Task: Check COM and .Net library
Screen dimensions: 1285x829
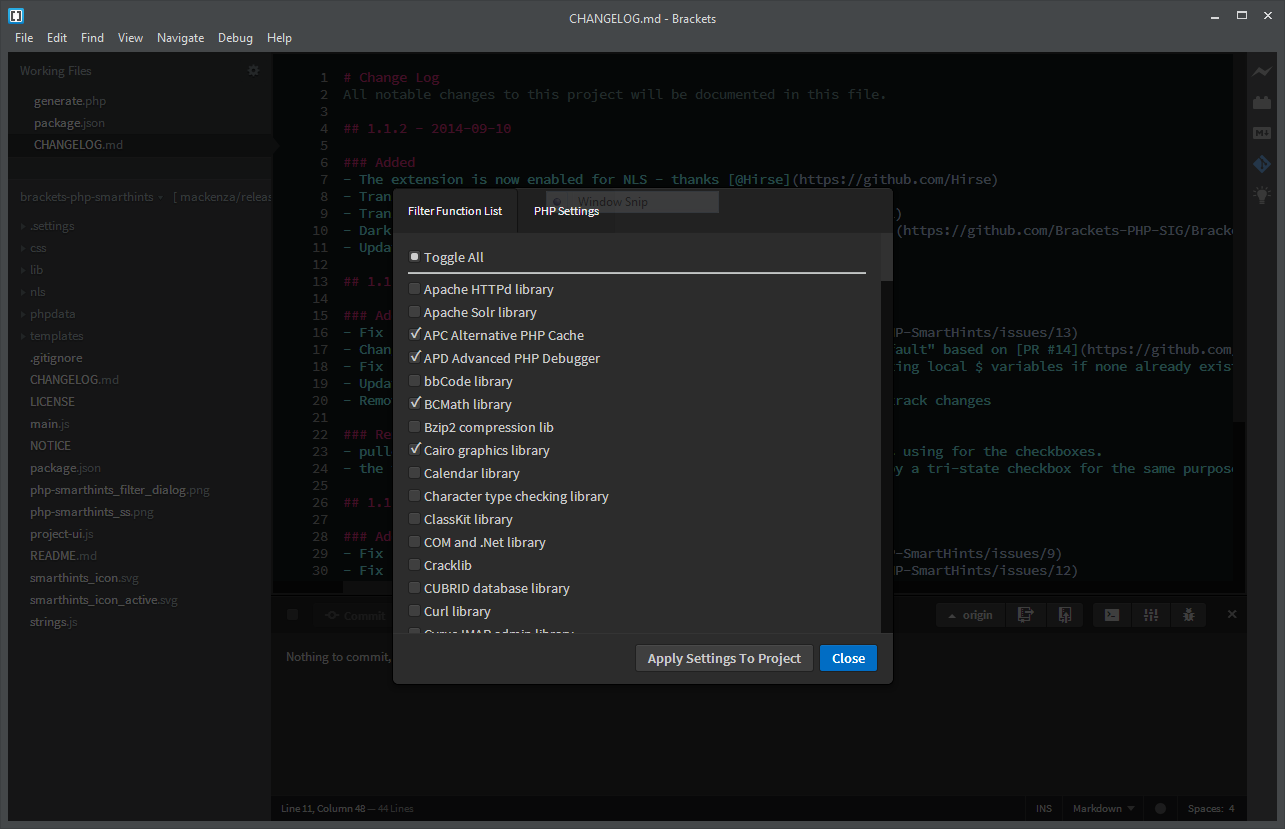Action: click(415, 542)
